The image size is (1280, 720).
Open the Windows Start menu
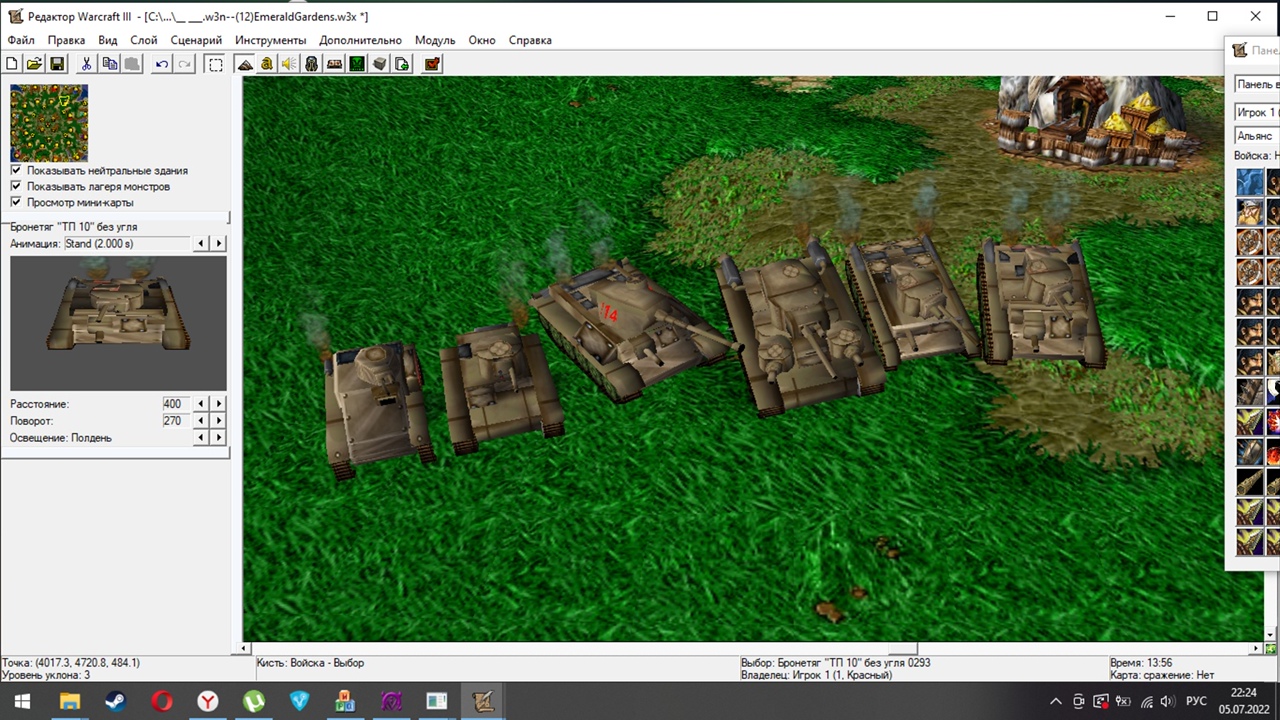click(23, 701)
